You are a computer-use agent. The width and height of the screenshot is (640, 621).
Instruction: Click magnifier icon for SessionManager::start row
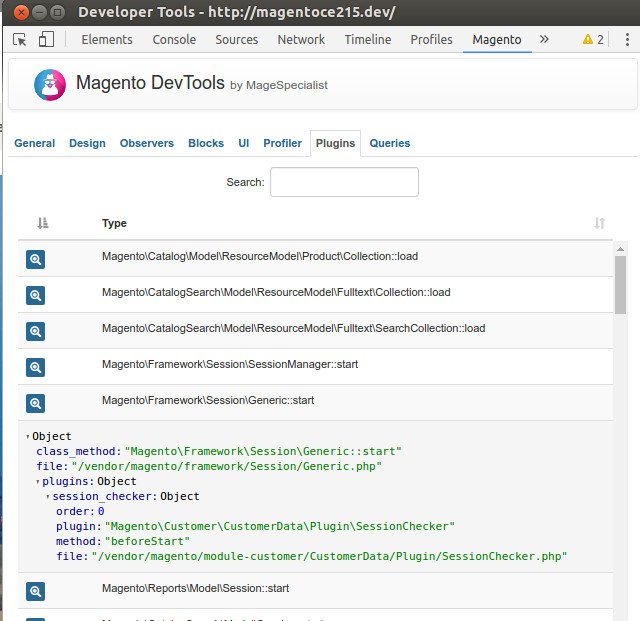coord(35,367)
